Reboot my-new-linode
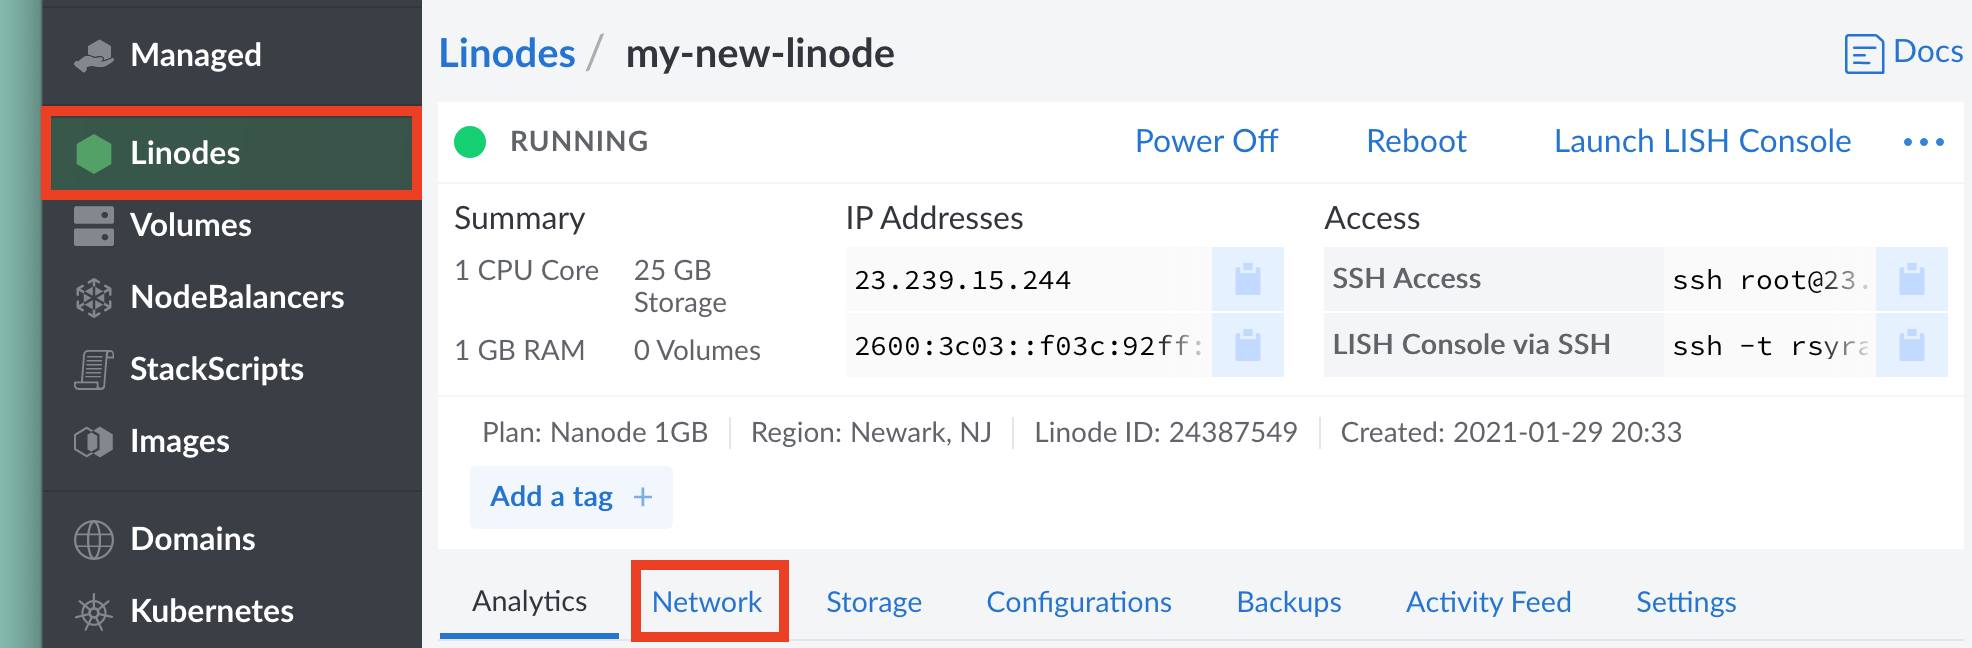1972x648 pixels. pyautogui.click(x=1416, y=141)
